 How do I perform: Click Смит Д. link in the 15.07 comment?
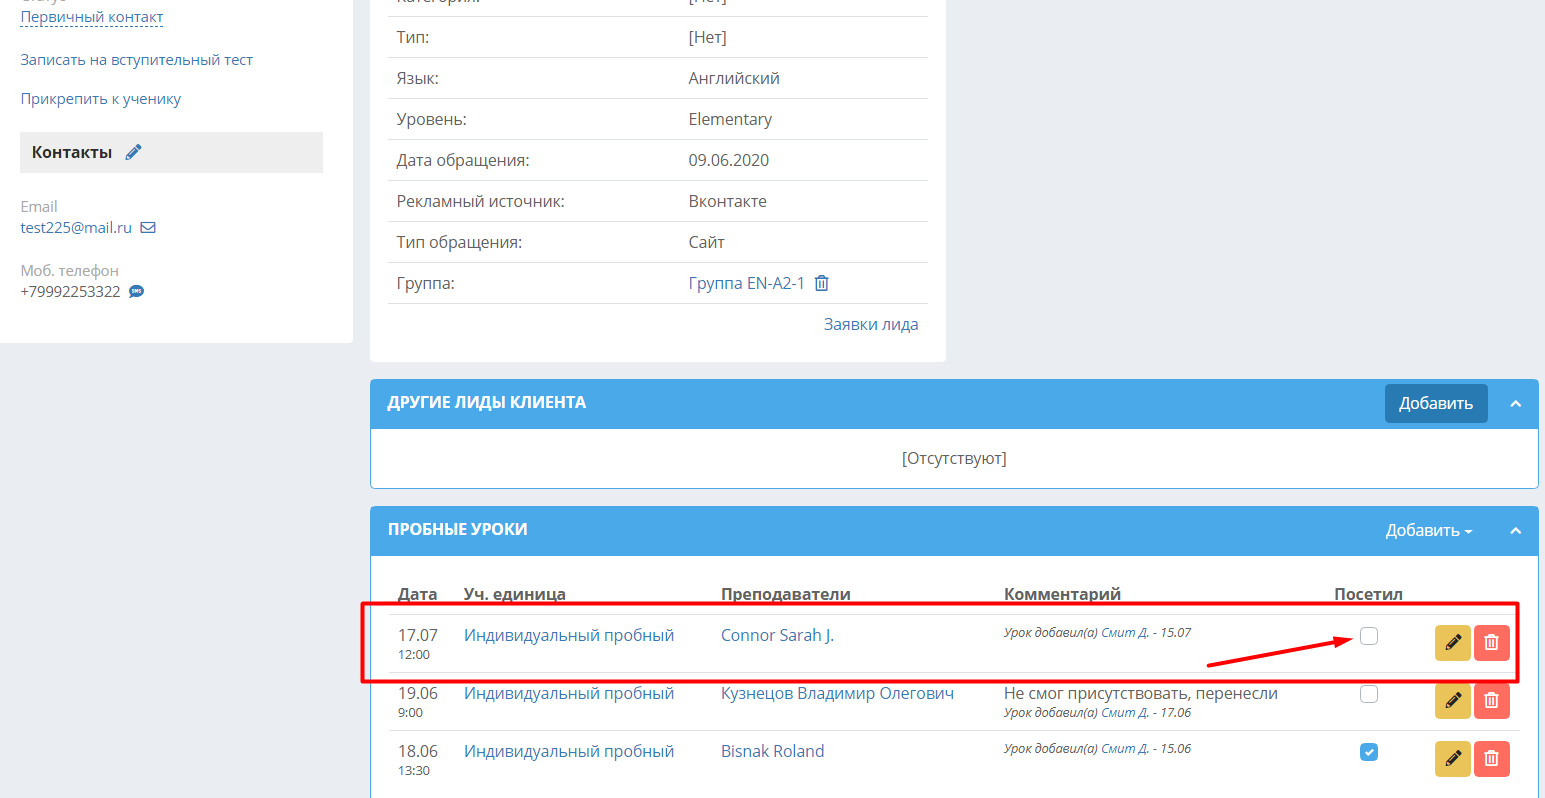pos(1125,633)
